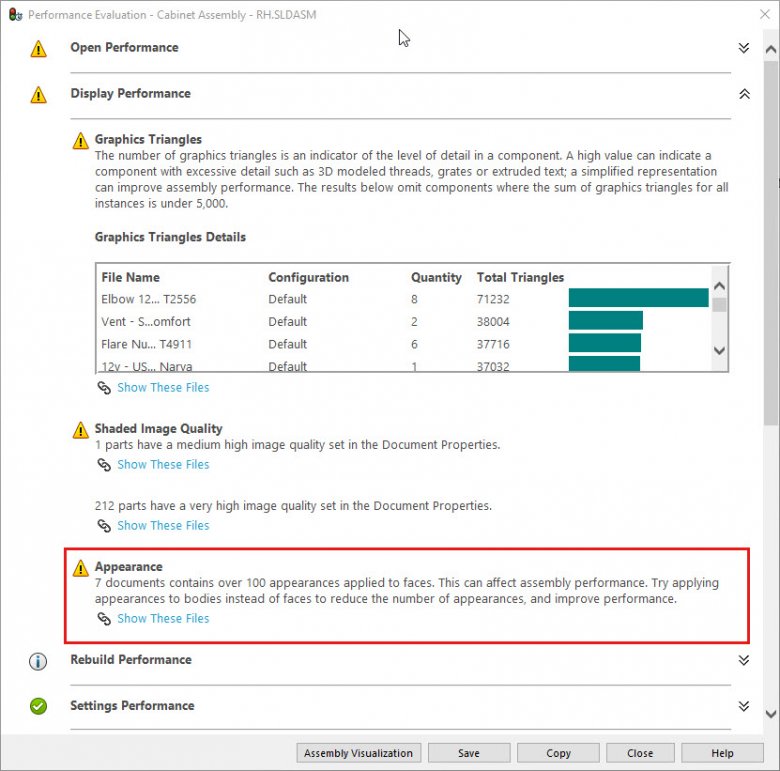The height and width of the screenshot is (771, 780).
Task: Select the Elbow 12... T2556 row
Action: tap(404, 299)
